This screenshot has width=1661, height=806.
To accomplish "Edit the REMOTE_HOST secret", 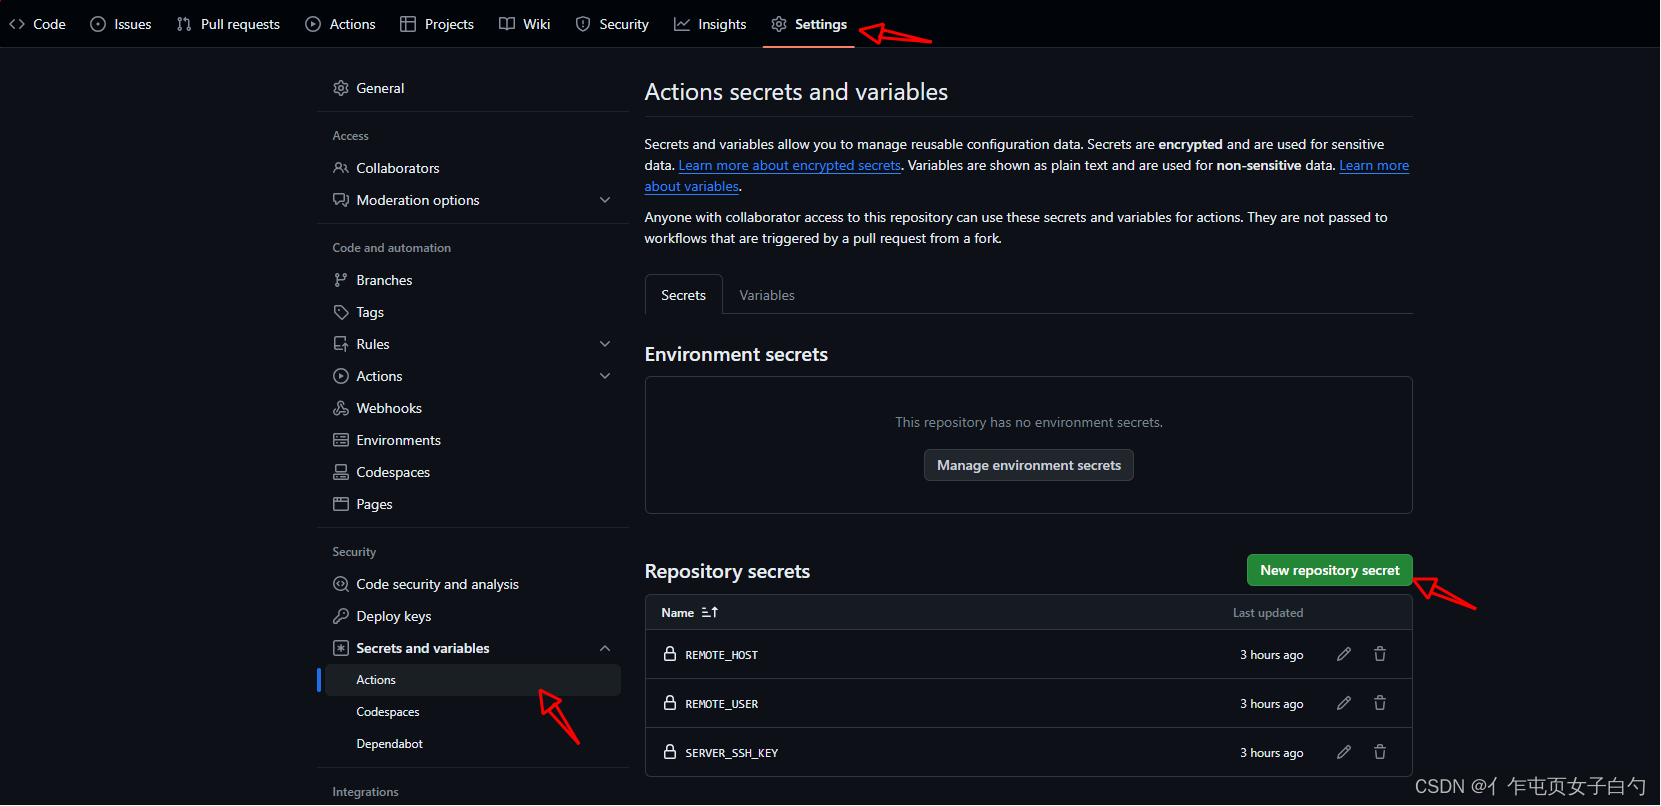I will click(x=1344, y=654).
